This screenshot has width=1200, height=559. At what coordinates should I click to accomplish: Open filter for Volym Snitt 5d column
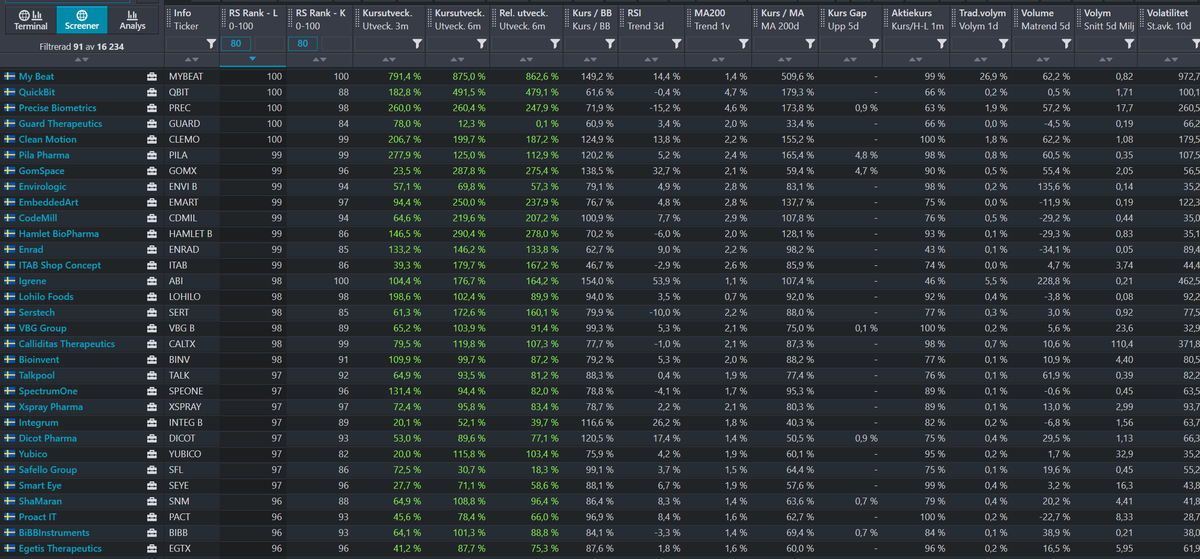(1128, 44)
